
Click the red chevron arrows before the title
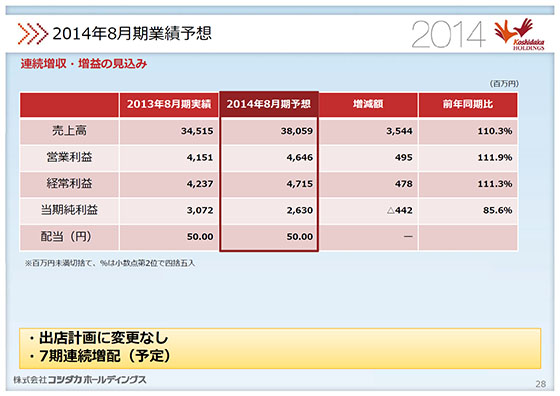[32, 34]
